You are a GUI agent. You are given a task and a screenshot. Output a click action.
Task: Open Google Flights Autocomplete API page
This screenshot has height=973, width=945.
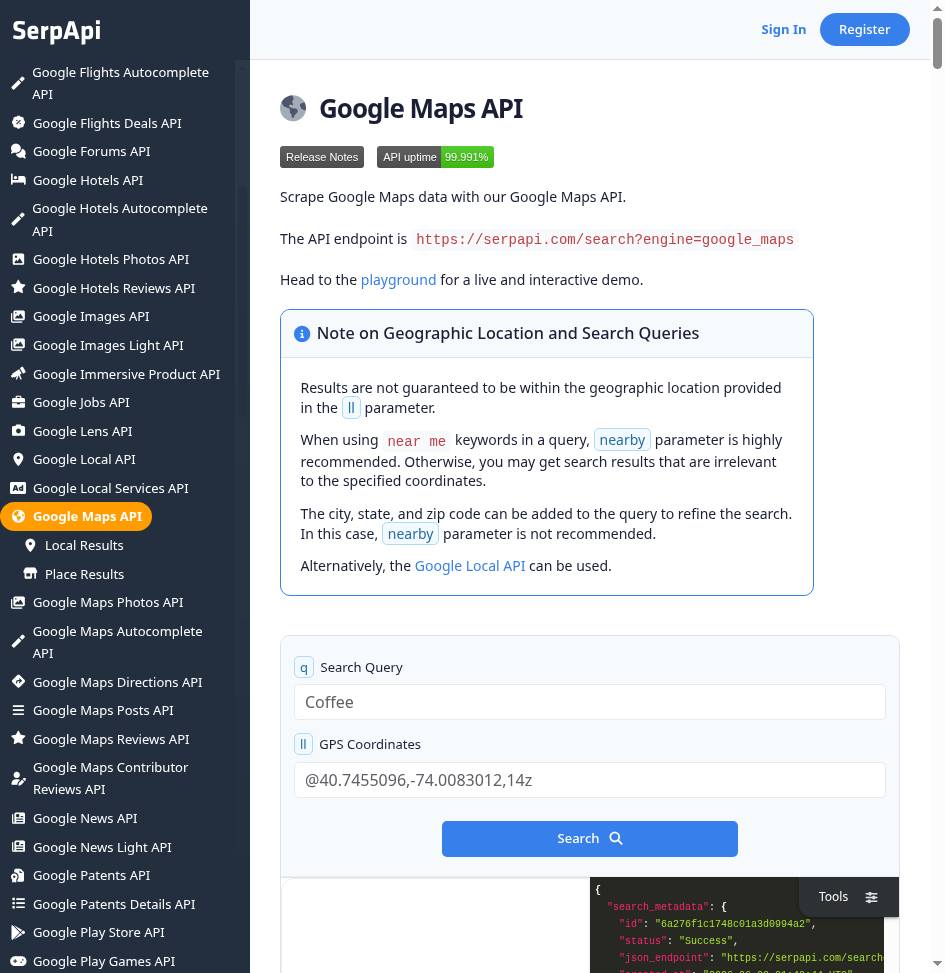click(120, 83)
